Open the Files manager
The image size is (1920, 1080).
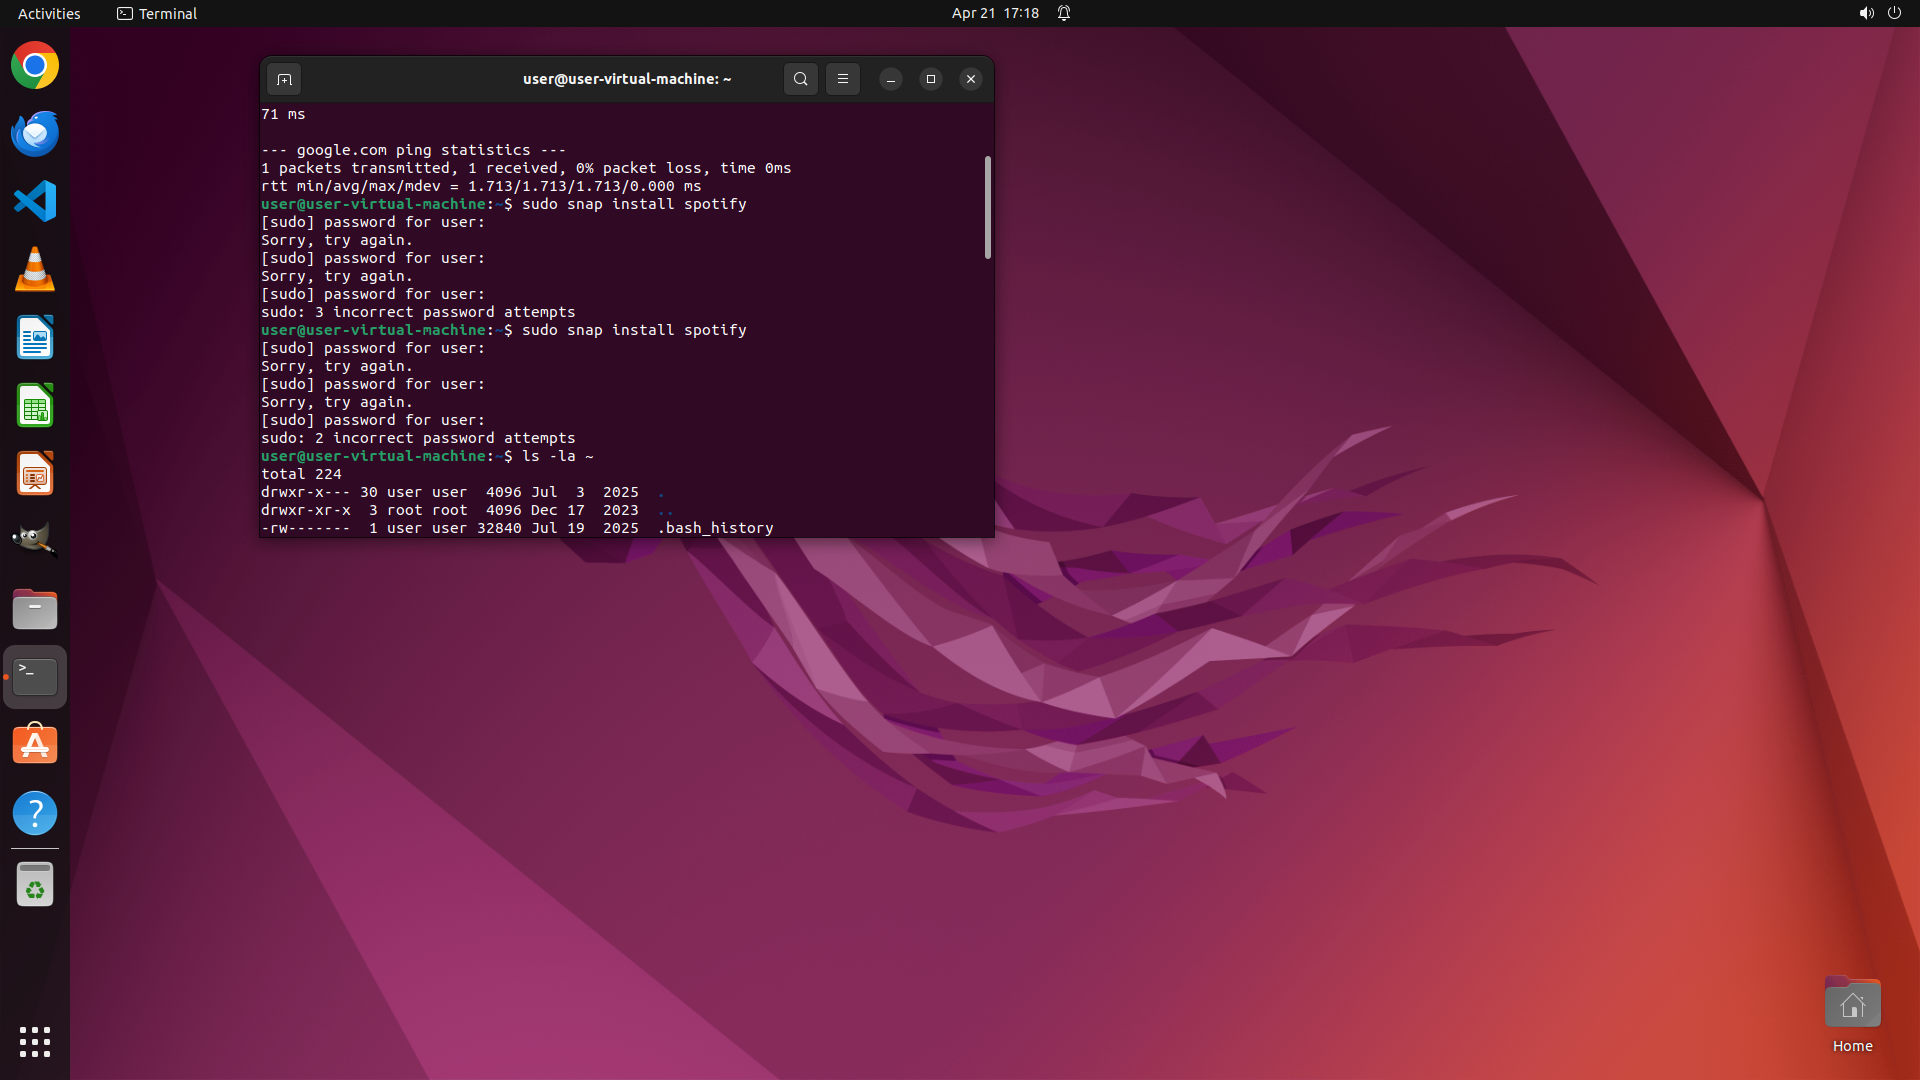tap(35, 609)
